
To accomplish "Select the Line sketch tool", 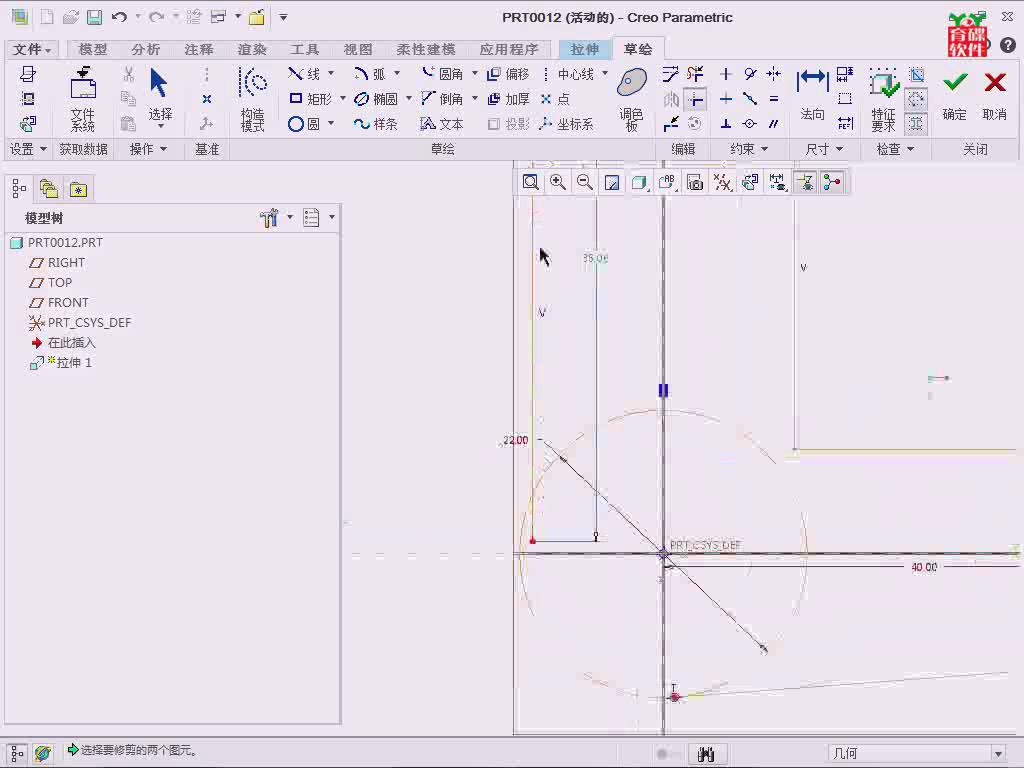I will (304, 74).
